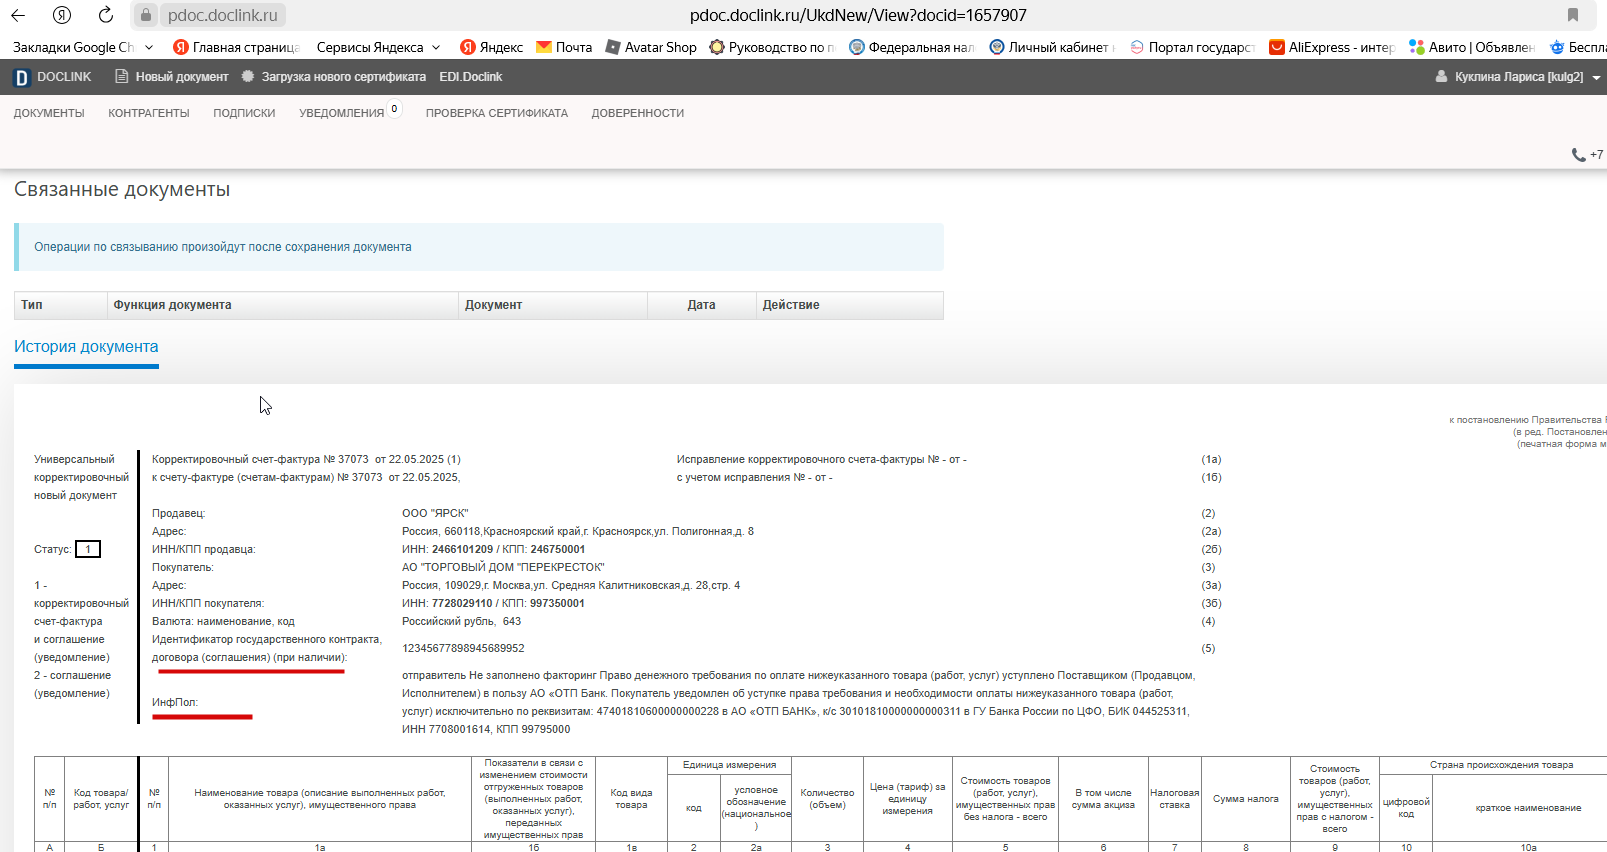Click the seller name ООО "ЯРСК"
Image resolution: width=1607 pixels, height=852 pixels.
(435, 513)
